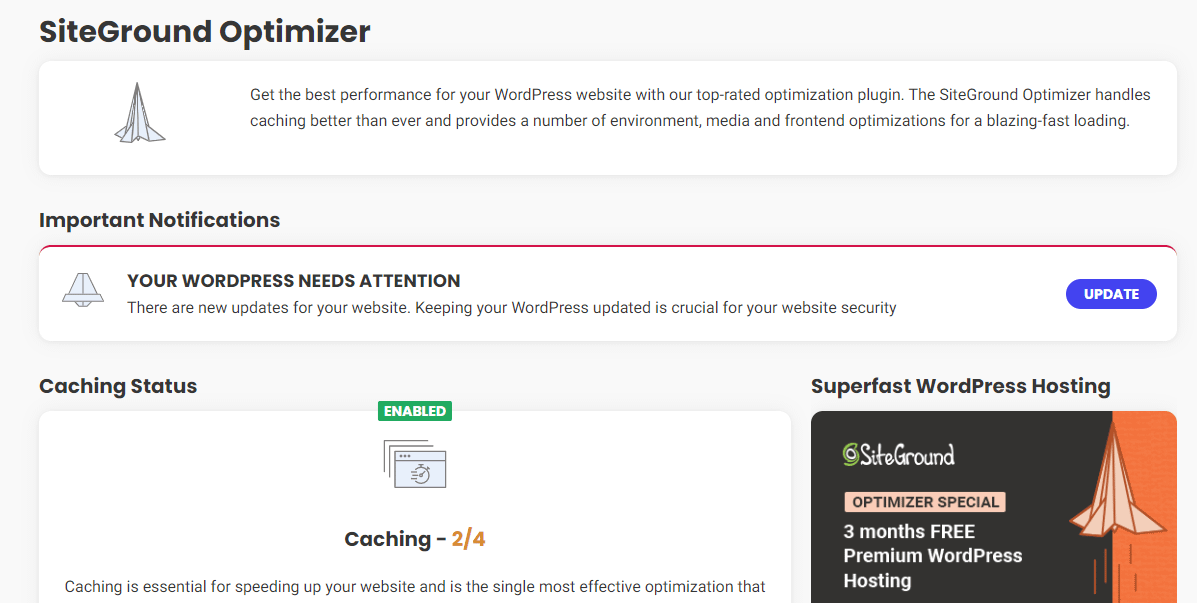1197x603 pixels.
Task: Click the OPTIMIZER SPECIAL badge
Action: click(x=924, y=501)
